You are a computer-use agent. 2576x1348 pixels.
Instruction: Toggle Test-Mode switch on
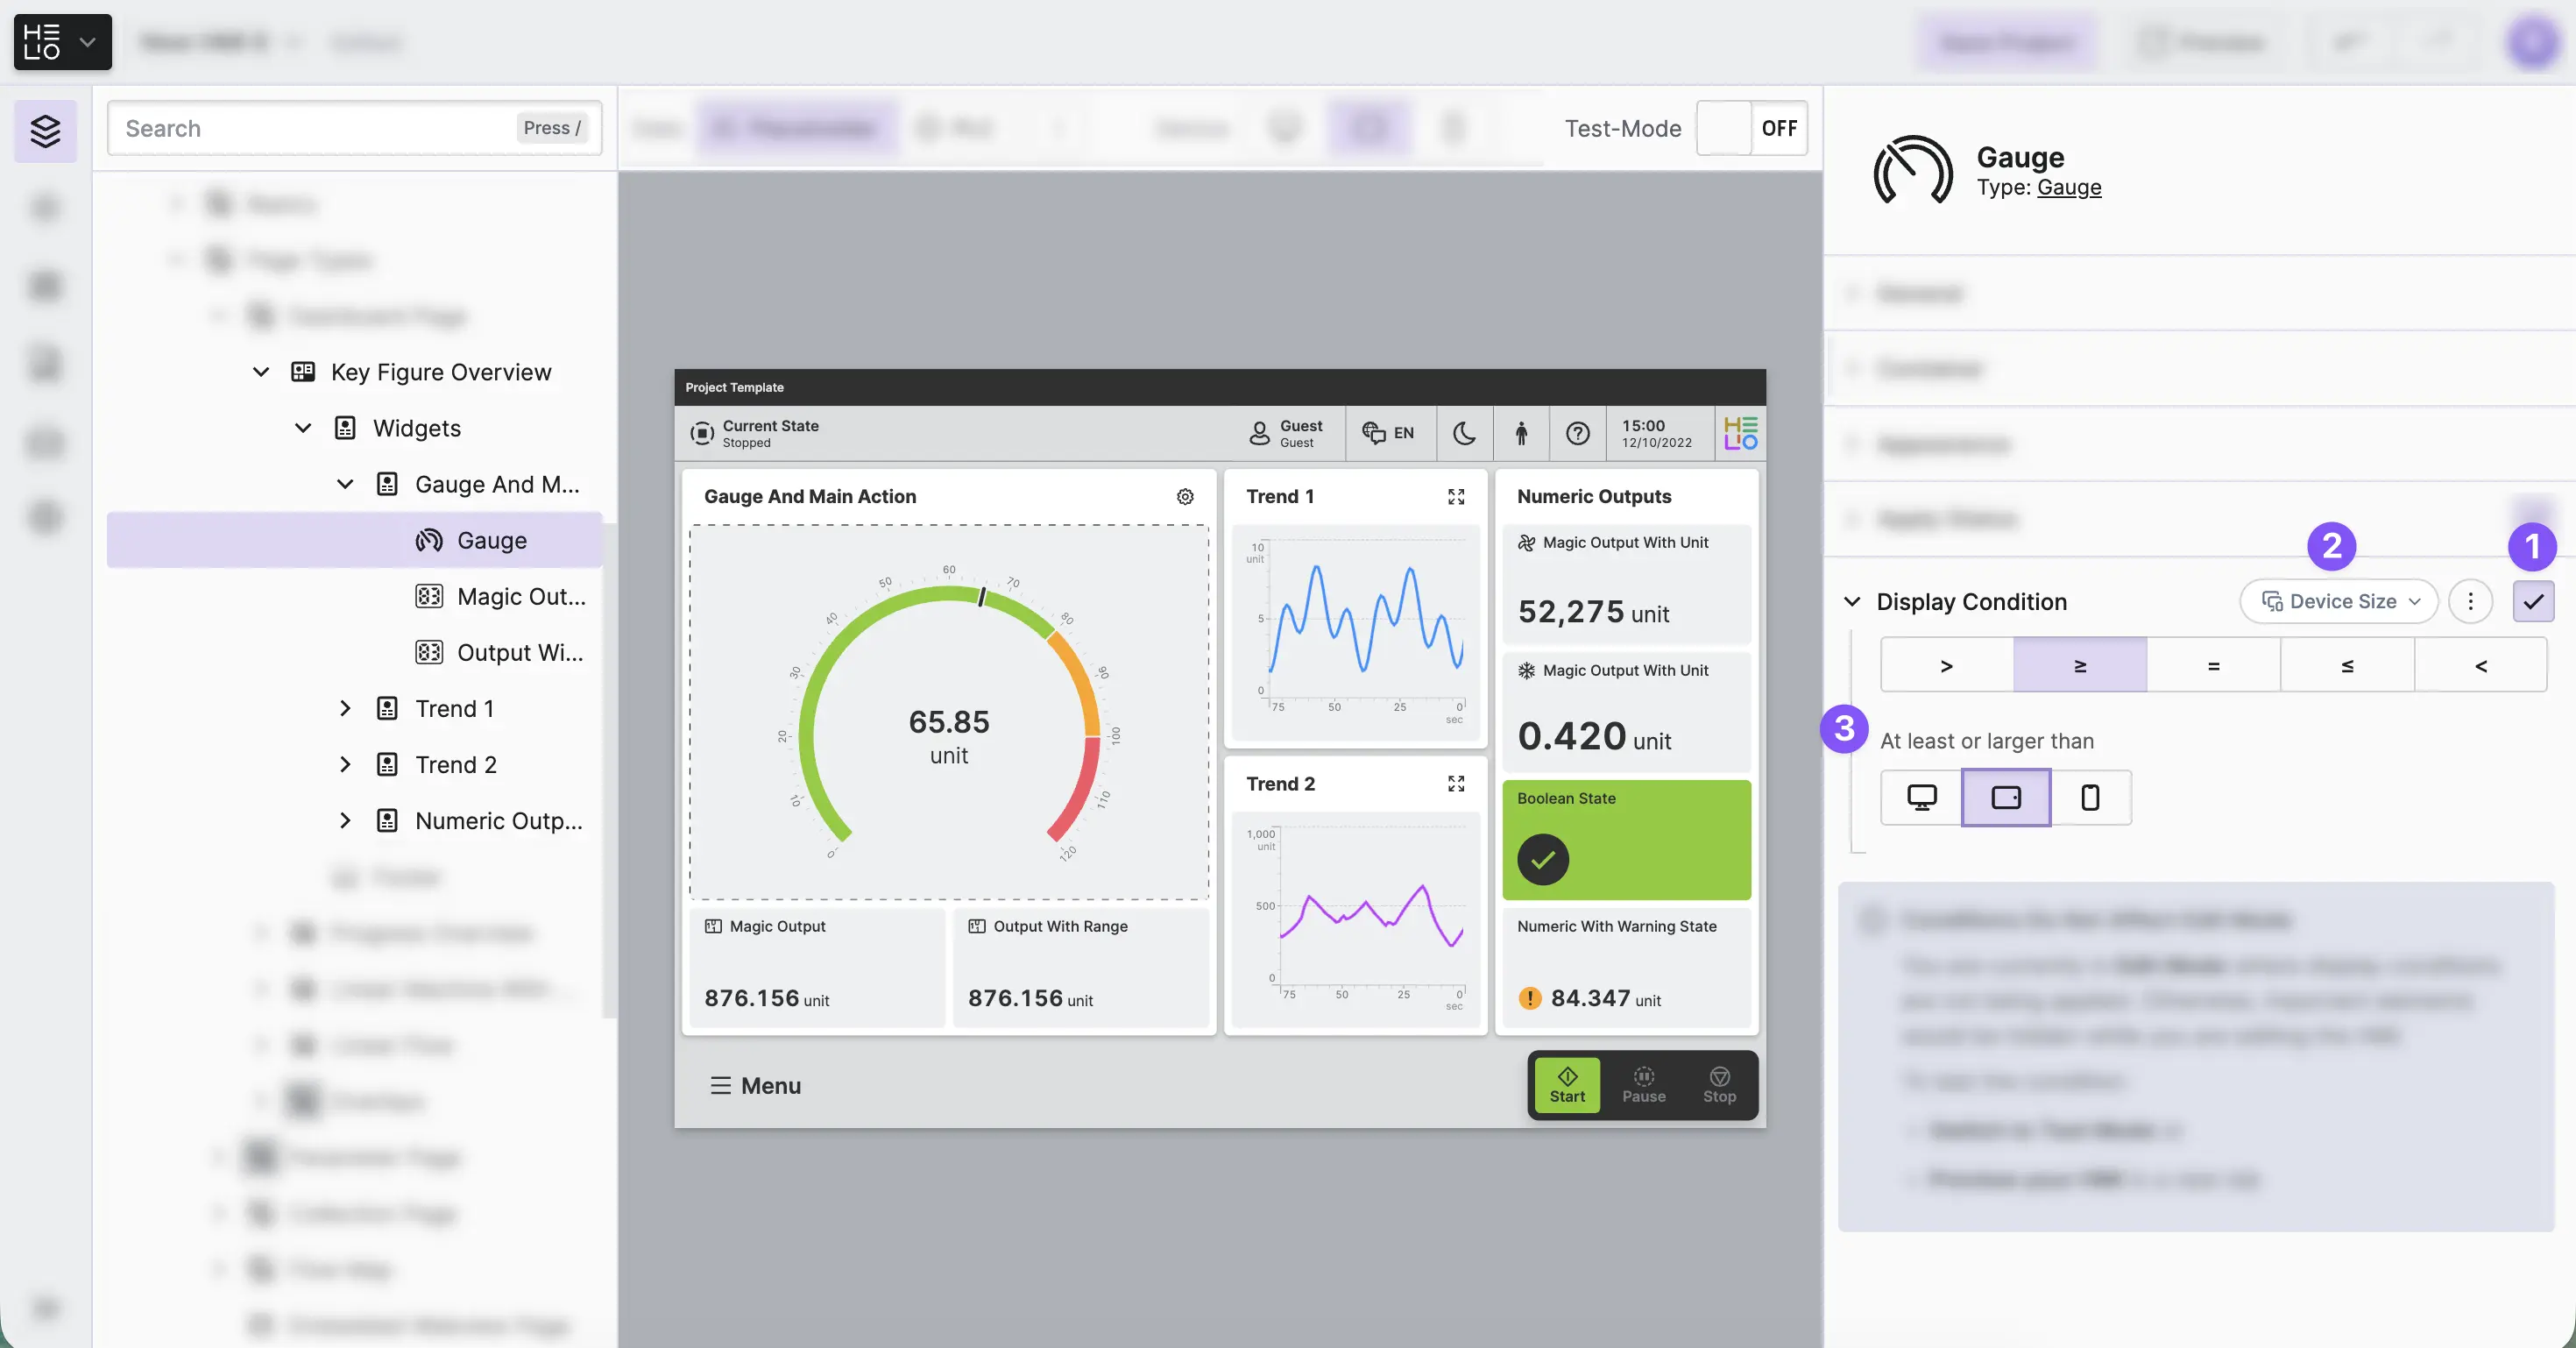1751,128
